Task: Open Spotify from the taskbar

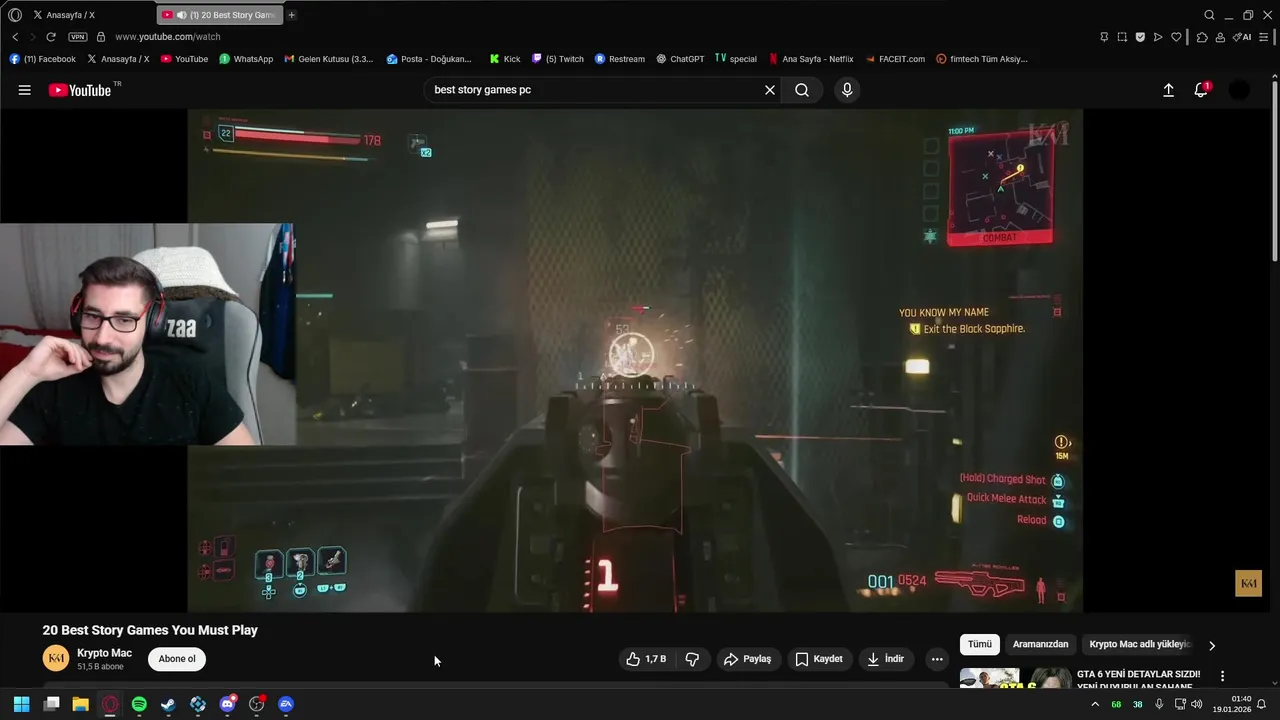Action: pos(139,704)
